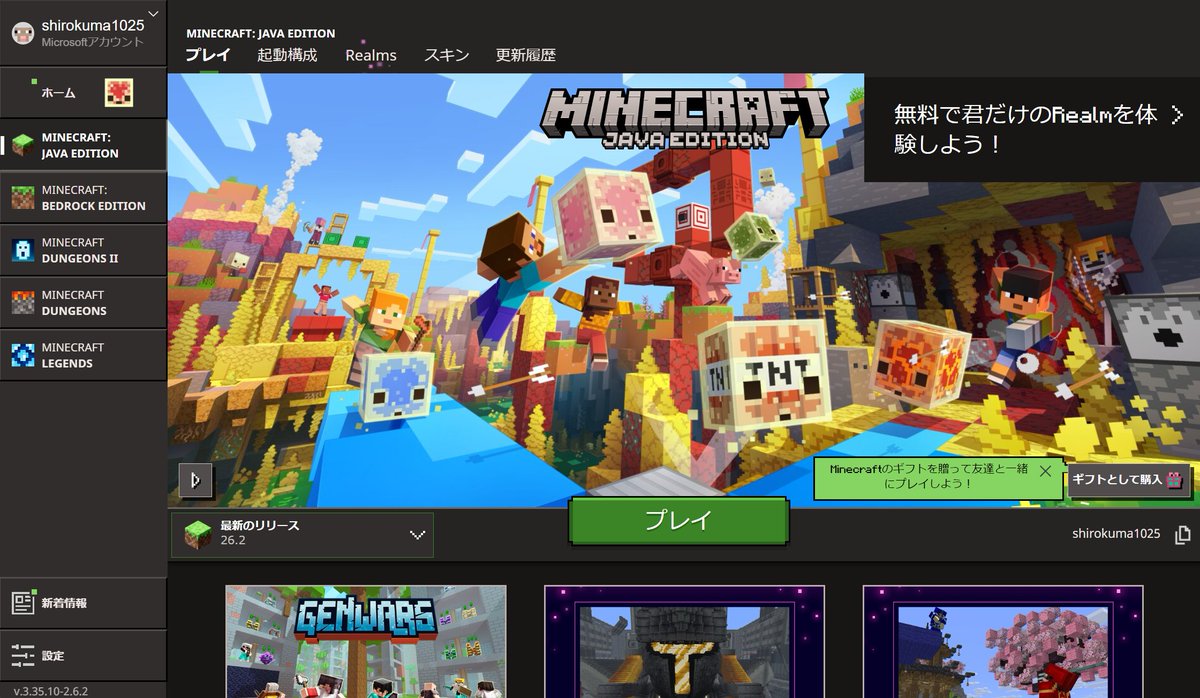
Task: Click the shirokuma1025 name near play bar
Action: 1116,534
